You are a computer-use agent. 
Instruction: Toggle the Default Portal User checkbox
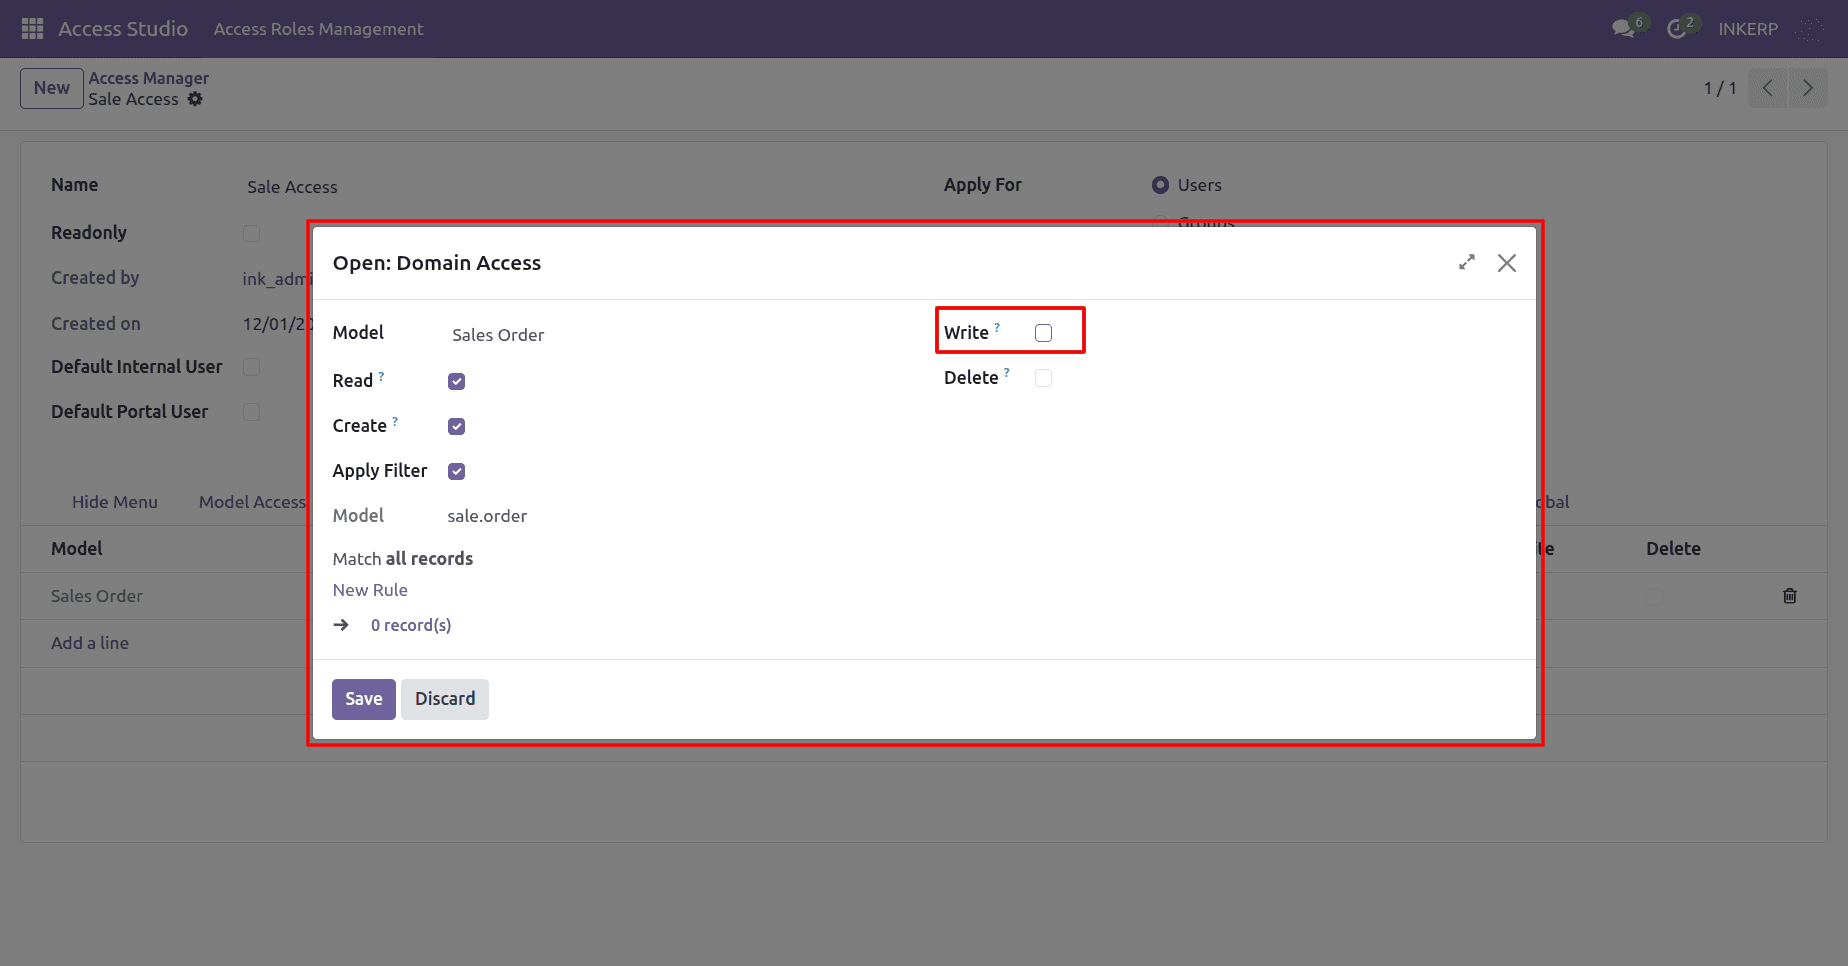click(251, 412)
